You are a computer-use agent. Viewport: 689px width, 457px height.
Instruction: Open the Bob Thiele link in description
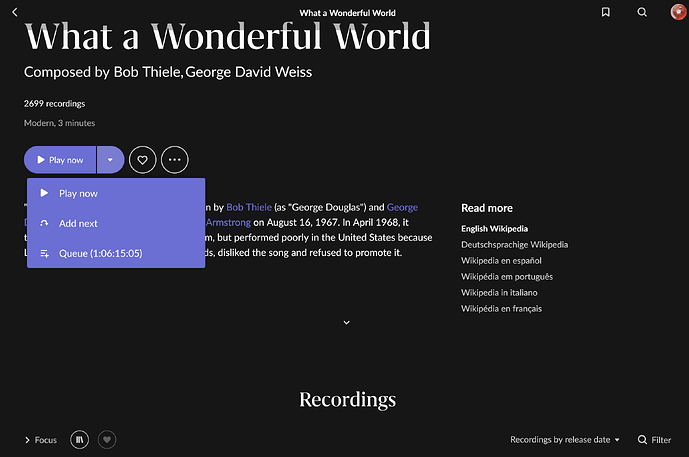coord(249,207)
